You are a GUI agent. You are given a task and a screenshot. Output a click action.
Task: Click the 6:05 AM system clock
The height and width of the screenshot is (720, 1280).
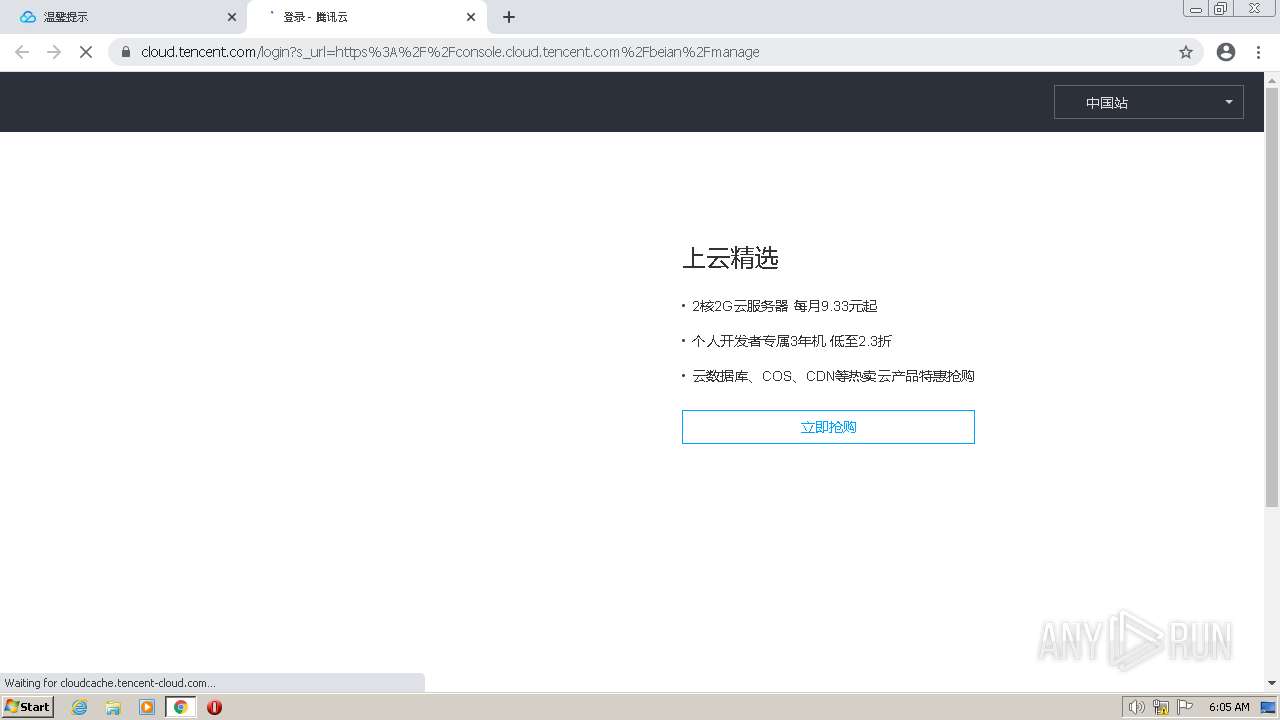(1229, 707)
